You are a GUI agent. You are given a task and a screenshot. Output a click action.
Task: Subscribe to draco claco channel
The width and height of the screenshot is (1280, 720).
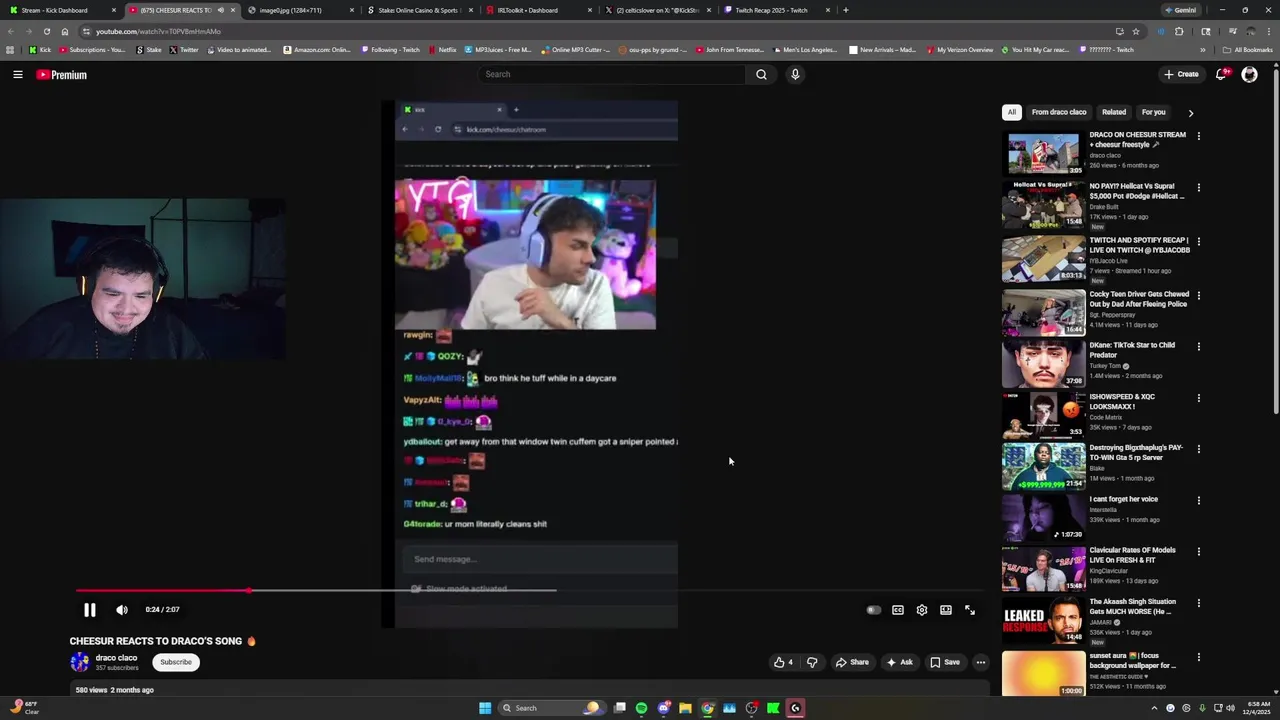pyautogui.click(x=176, y=662)
